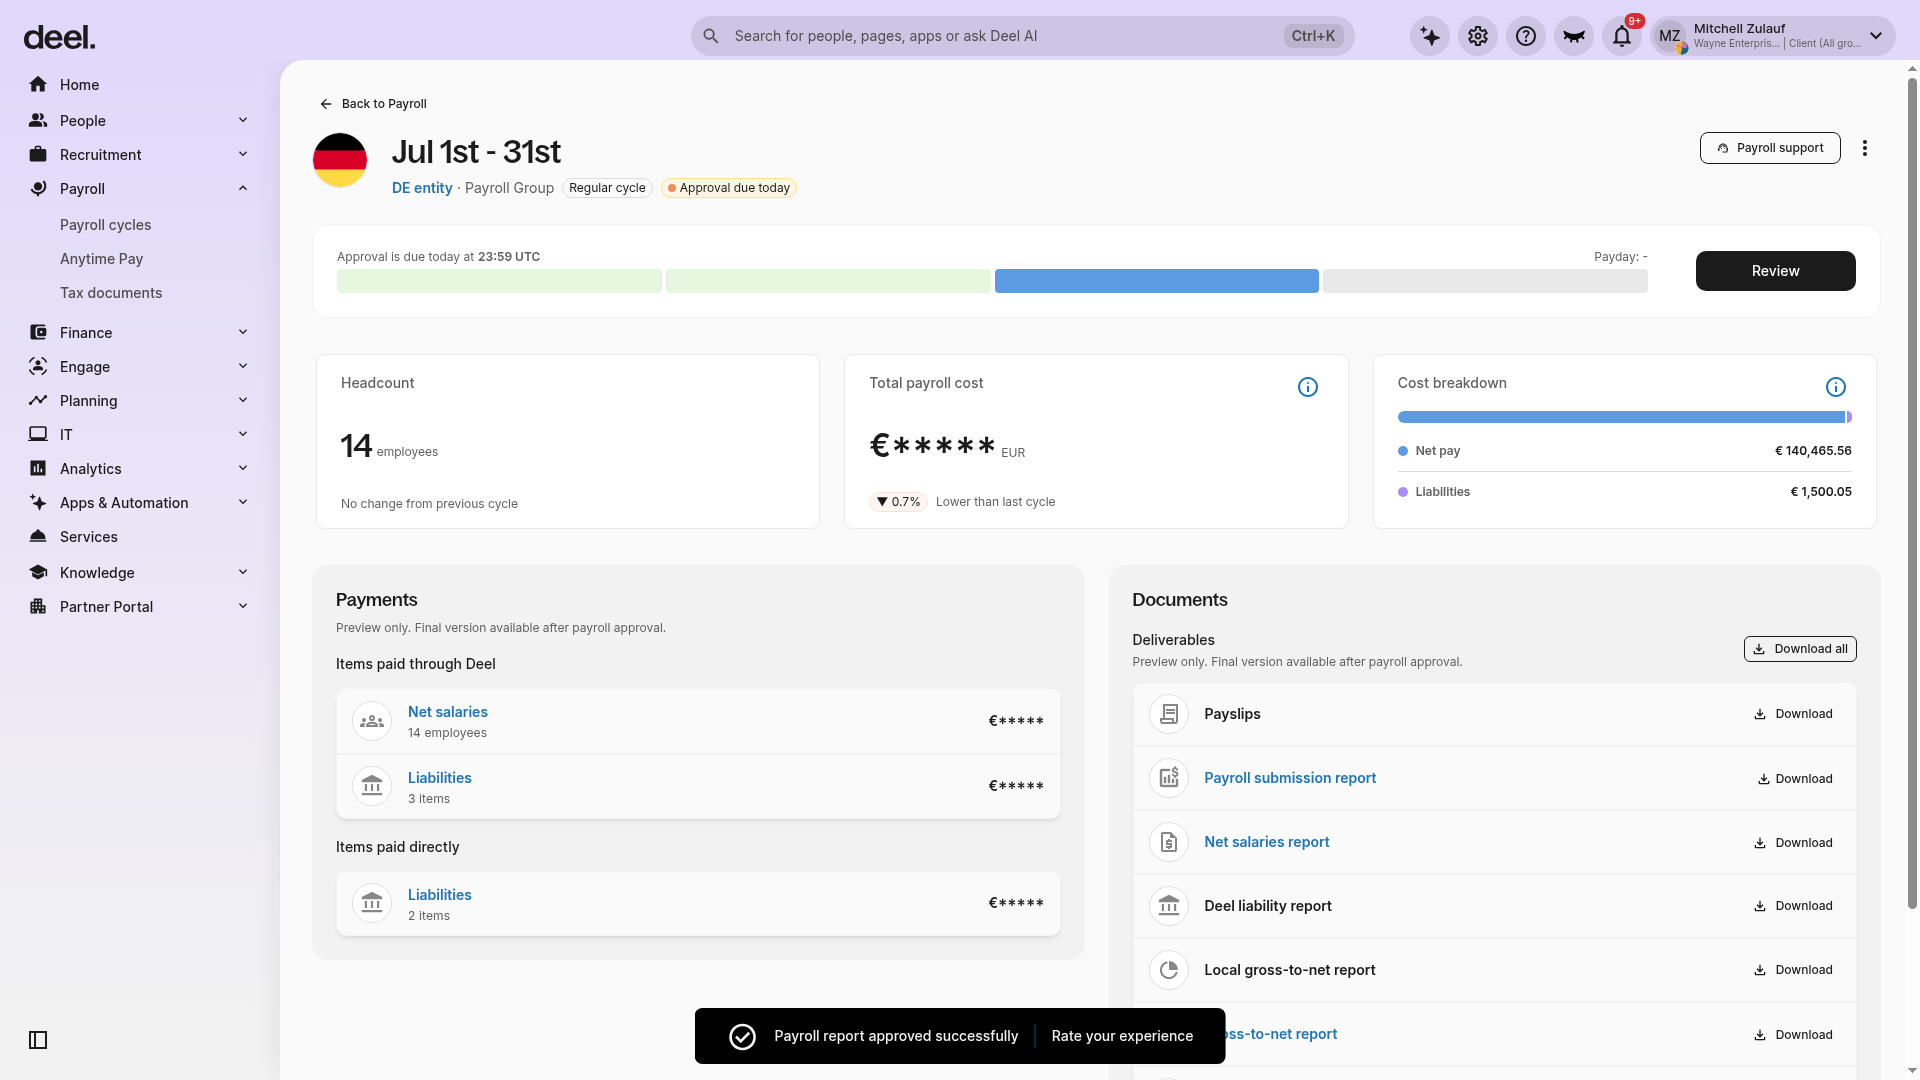Go to Home in sidebar
Screen dimensions: 1920x1080
pyautogui.click(x=79, y=85)
